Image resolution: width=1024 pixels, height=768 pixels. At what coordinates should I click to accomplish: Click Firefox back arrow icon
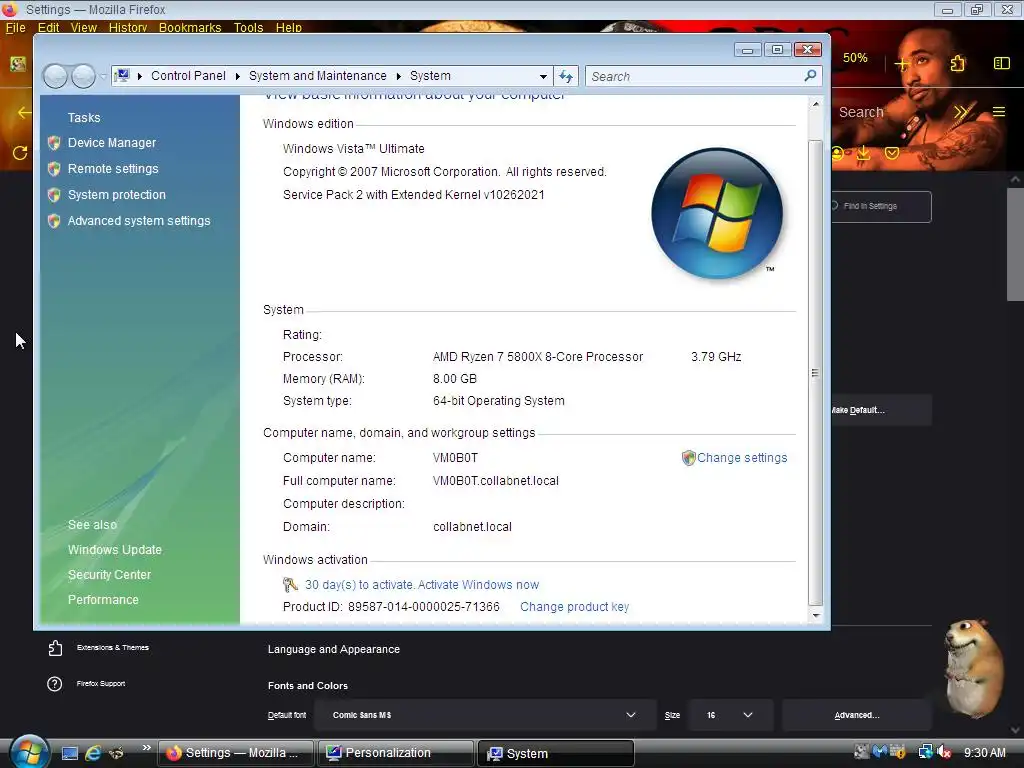point(24,112)
